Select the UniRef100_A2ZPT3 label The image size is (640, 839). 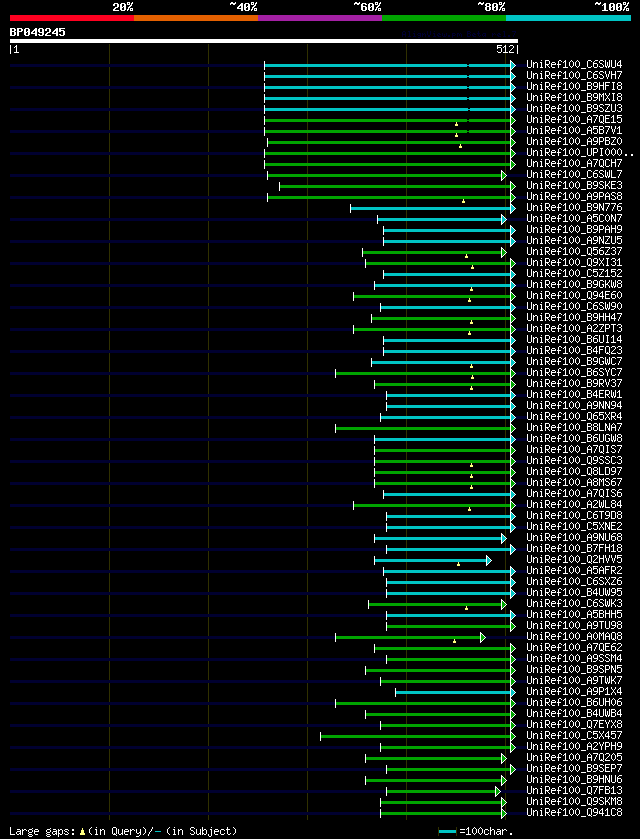point(574,329)
